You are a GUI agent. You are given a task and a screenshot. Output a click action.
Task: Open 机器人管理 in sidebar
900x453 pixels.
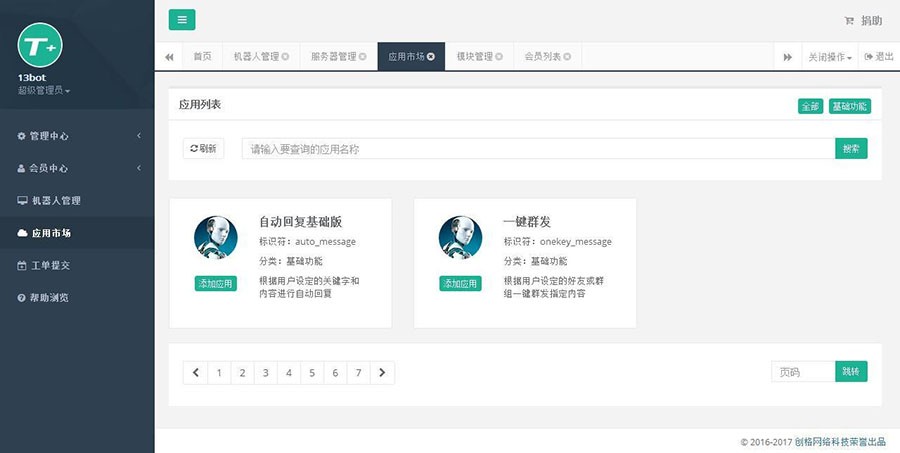point(77,200)
